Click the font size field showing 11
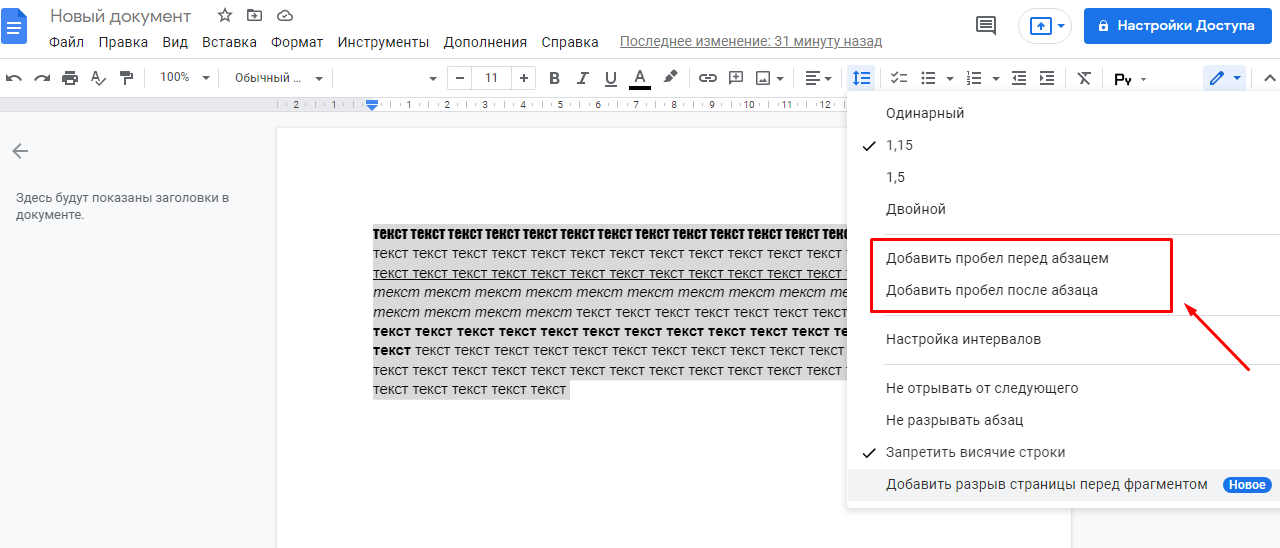 [x=491, y=78]
